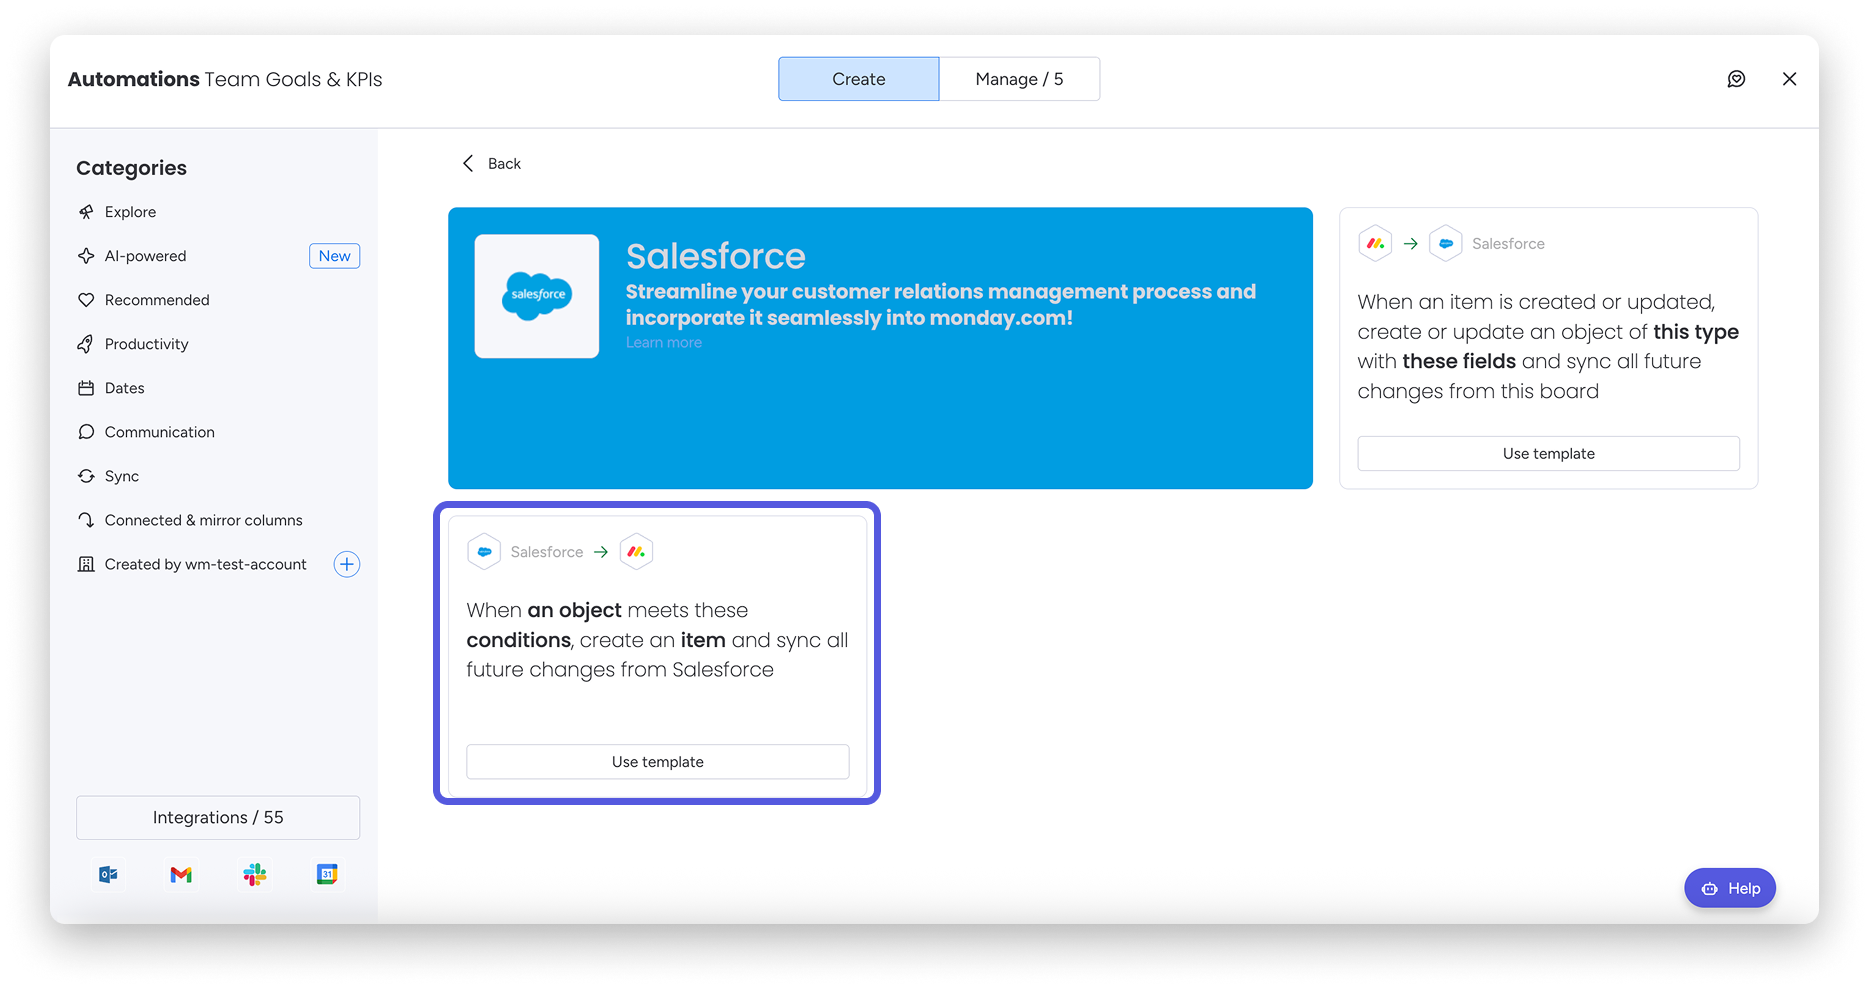This screenshot has width=1869, height=989.
Task: Click the Salesforce banner heading
Action: tap(716, 256)
